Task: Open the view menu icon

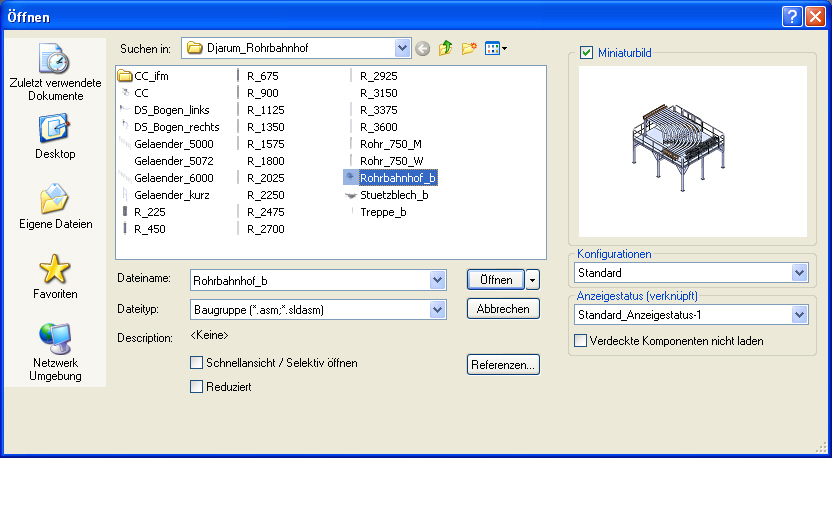Action: (x=496, y=48)
